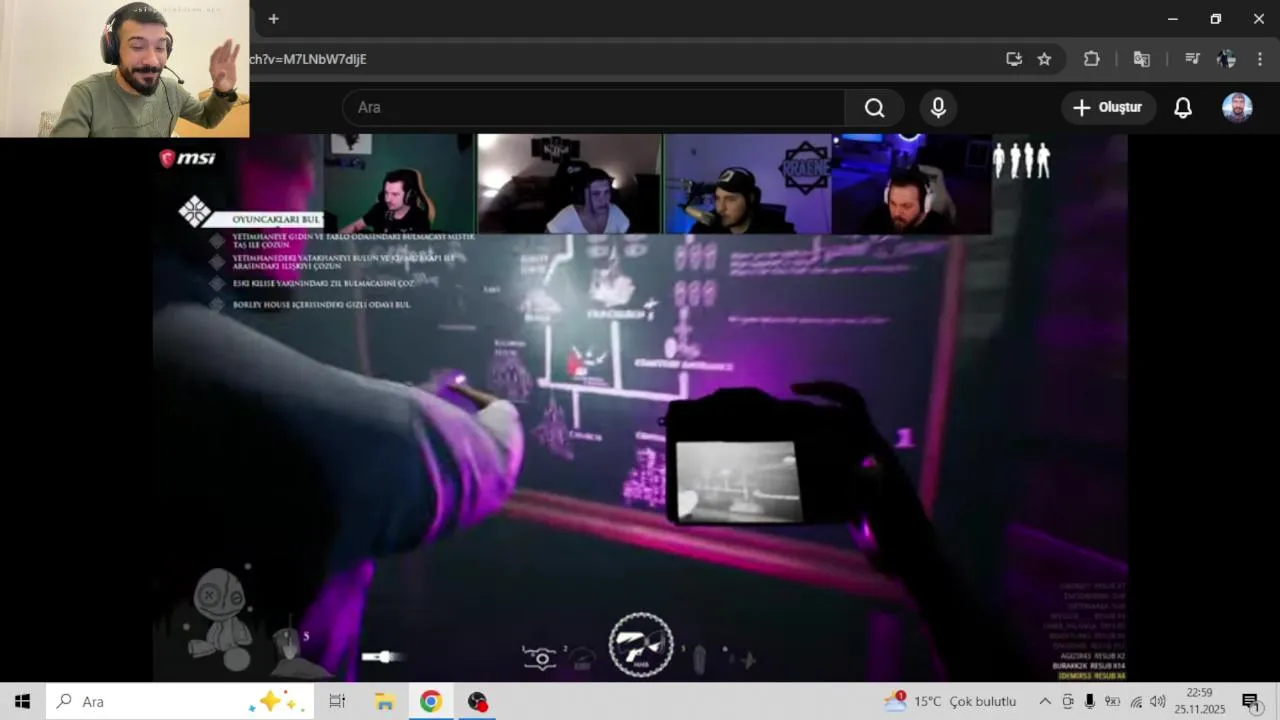The height and width of the screenshot is (720, 1280).
Task: Open the media controls music-note icon
Action: pyautogui.click(x=1192, y=59)
